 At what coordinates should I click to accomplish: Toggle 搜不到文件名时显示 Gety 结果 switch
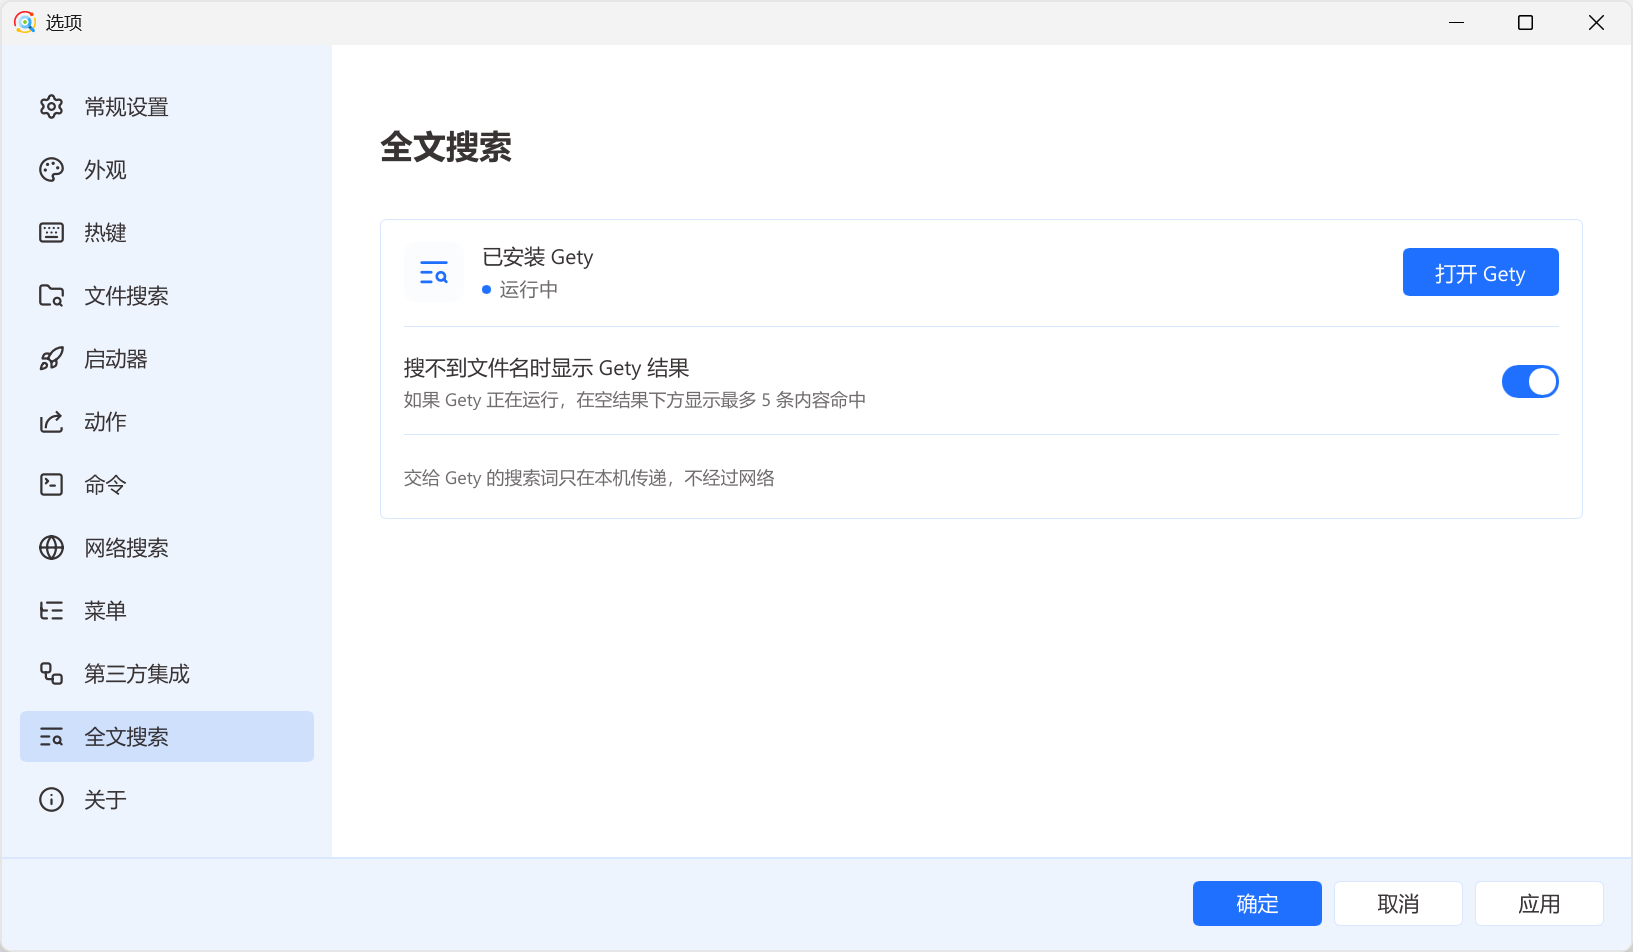coord(1530,381)
